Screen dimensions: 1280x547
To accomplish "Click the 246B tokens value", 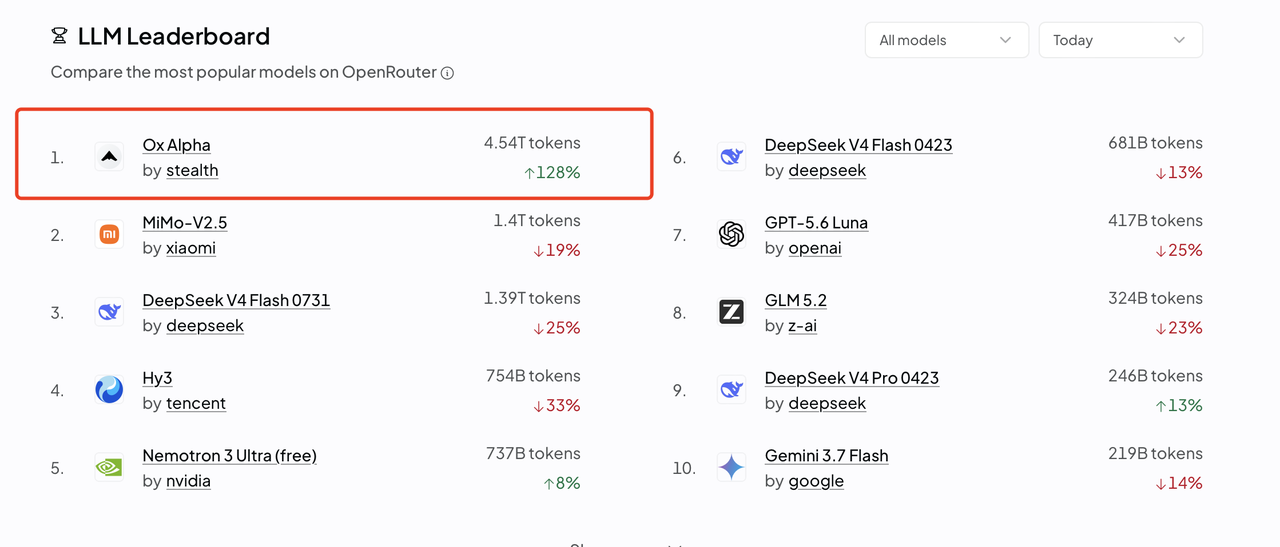I will pyautogui.click(x=1155, y=376).
